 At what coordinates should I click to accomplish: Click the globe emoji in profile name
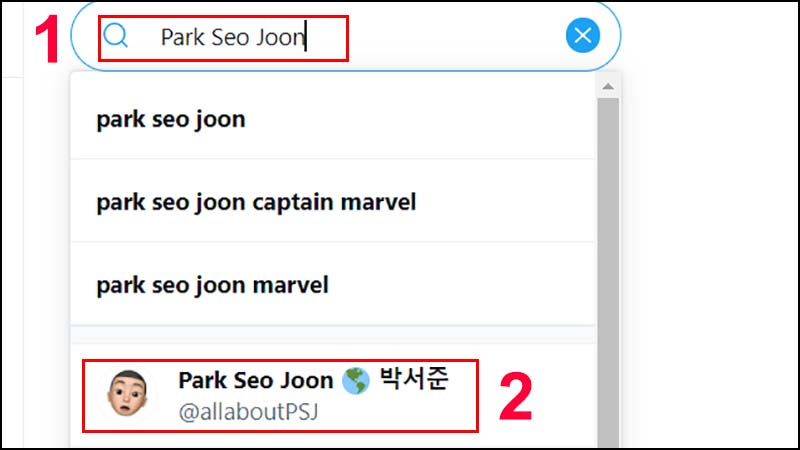356,381
